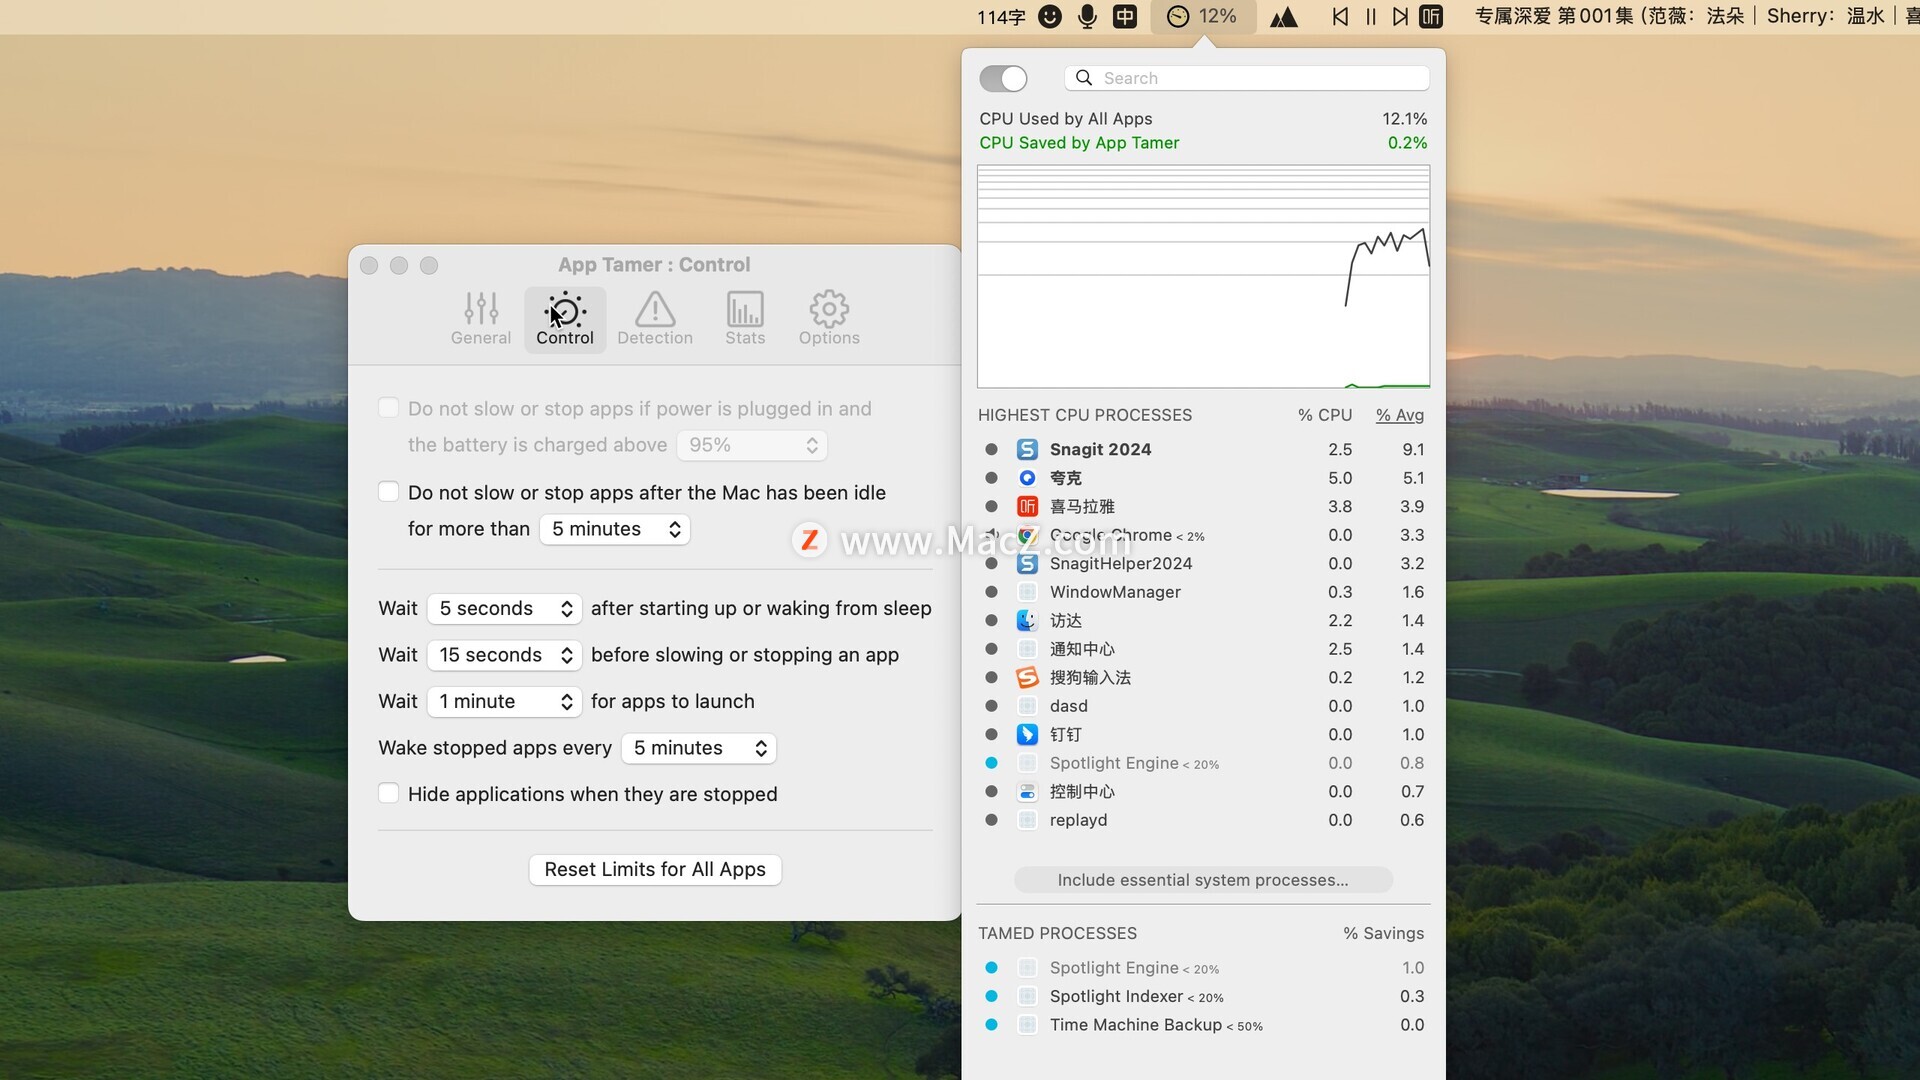The height and width of the screenshot is (1080, 1920).
Task: Check Hide applications when they are stopped
Action: (x=388, y=794)
